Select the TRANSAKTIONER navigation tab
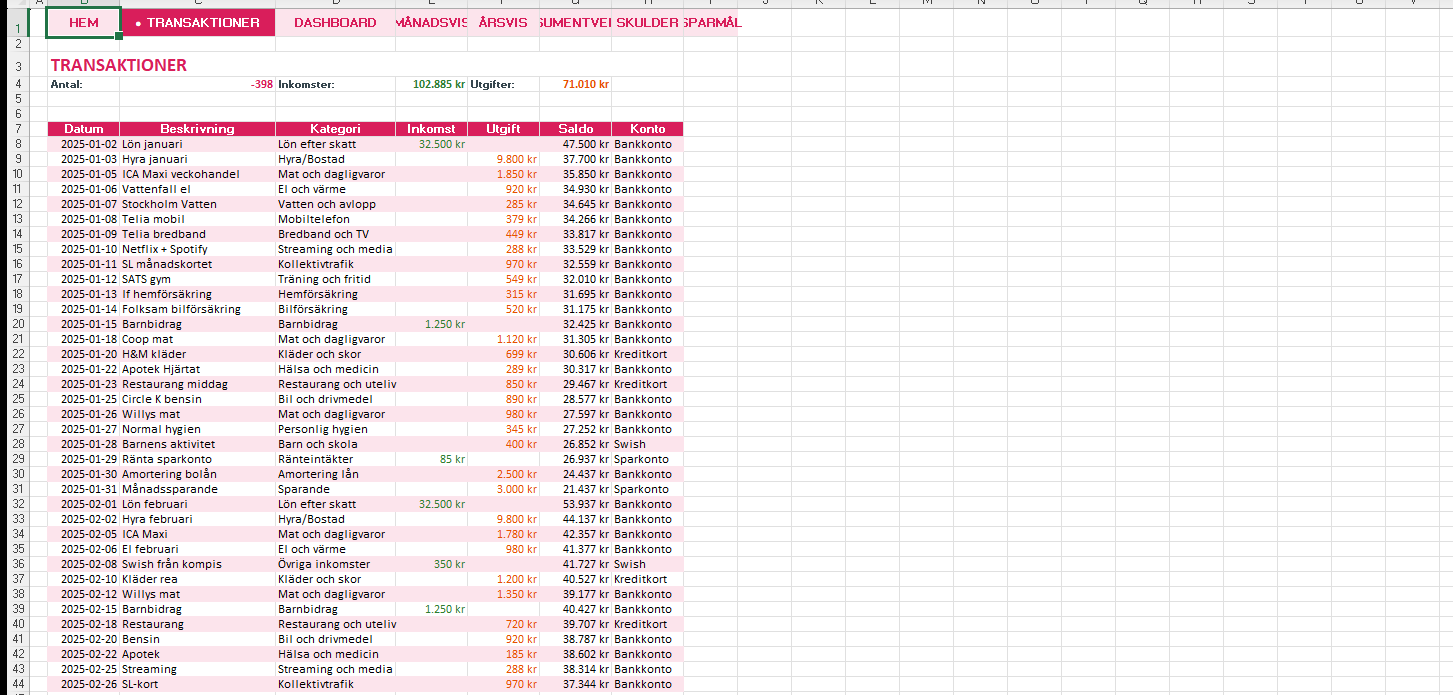 [x=198, y=22]
